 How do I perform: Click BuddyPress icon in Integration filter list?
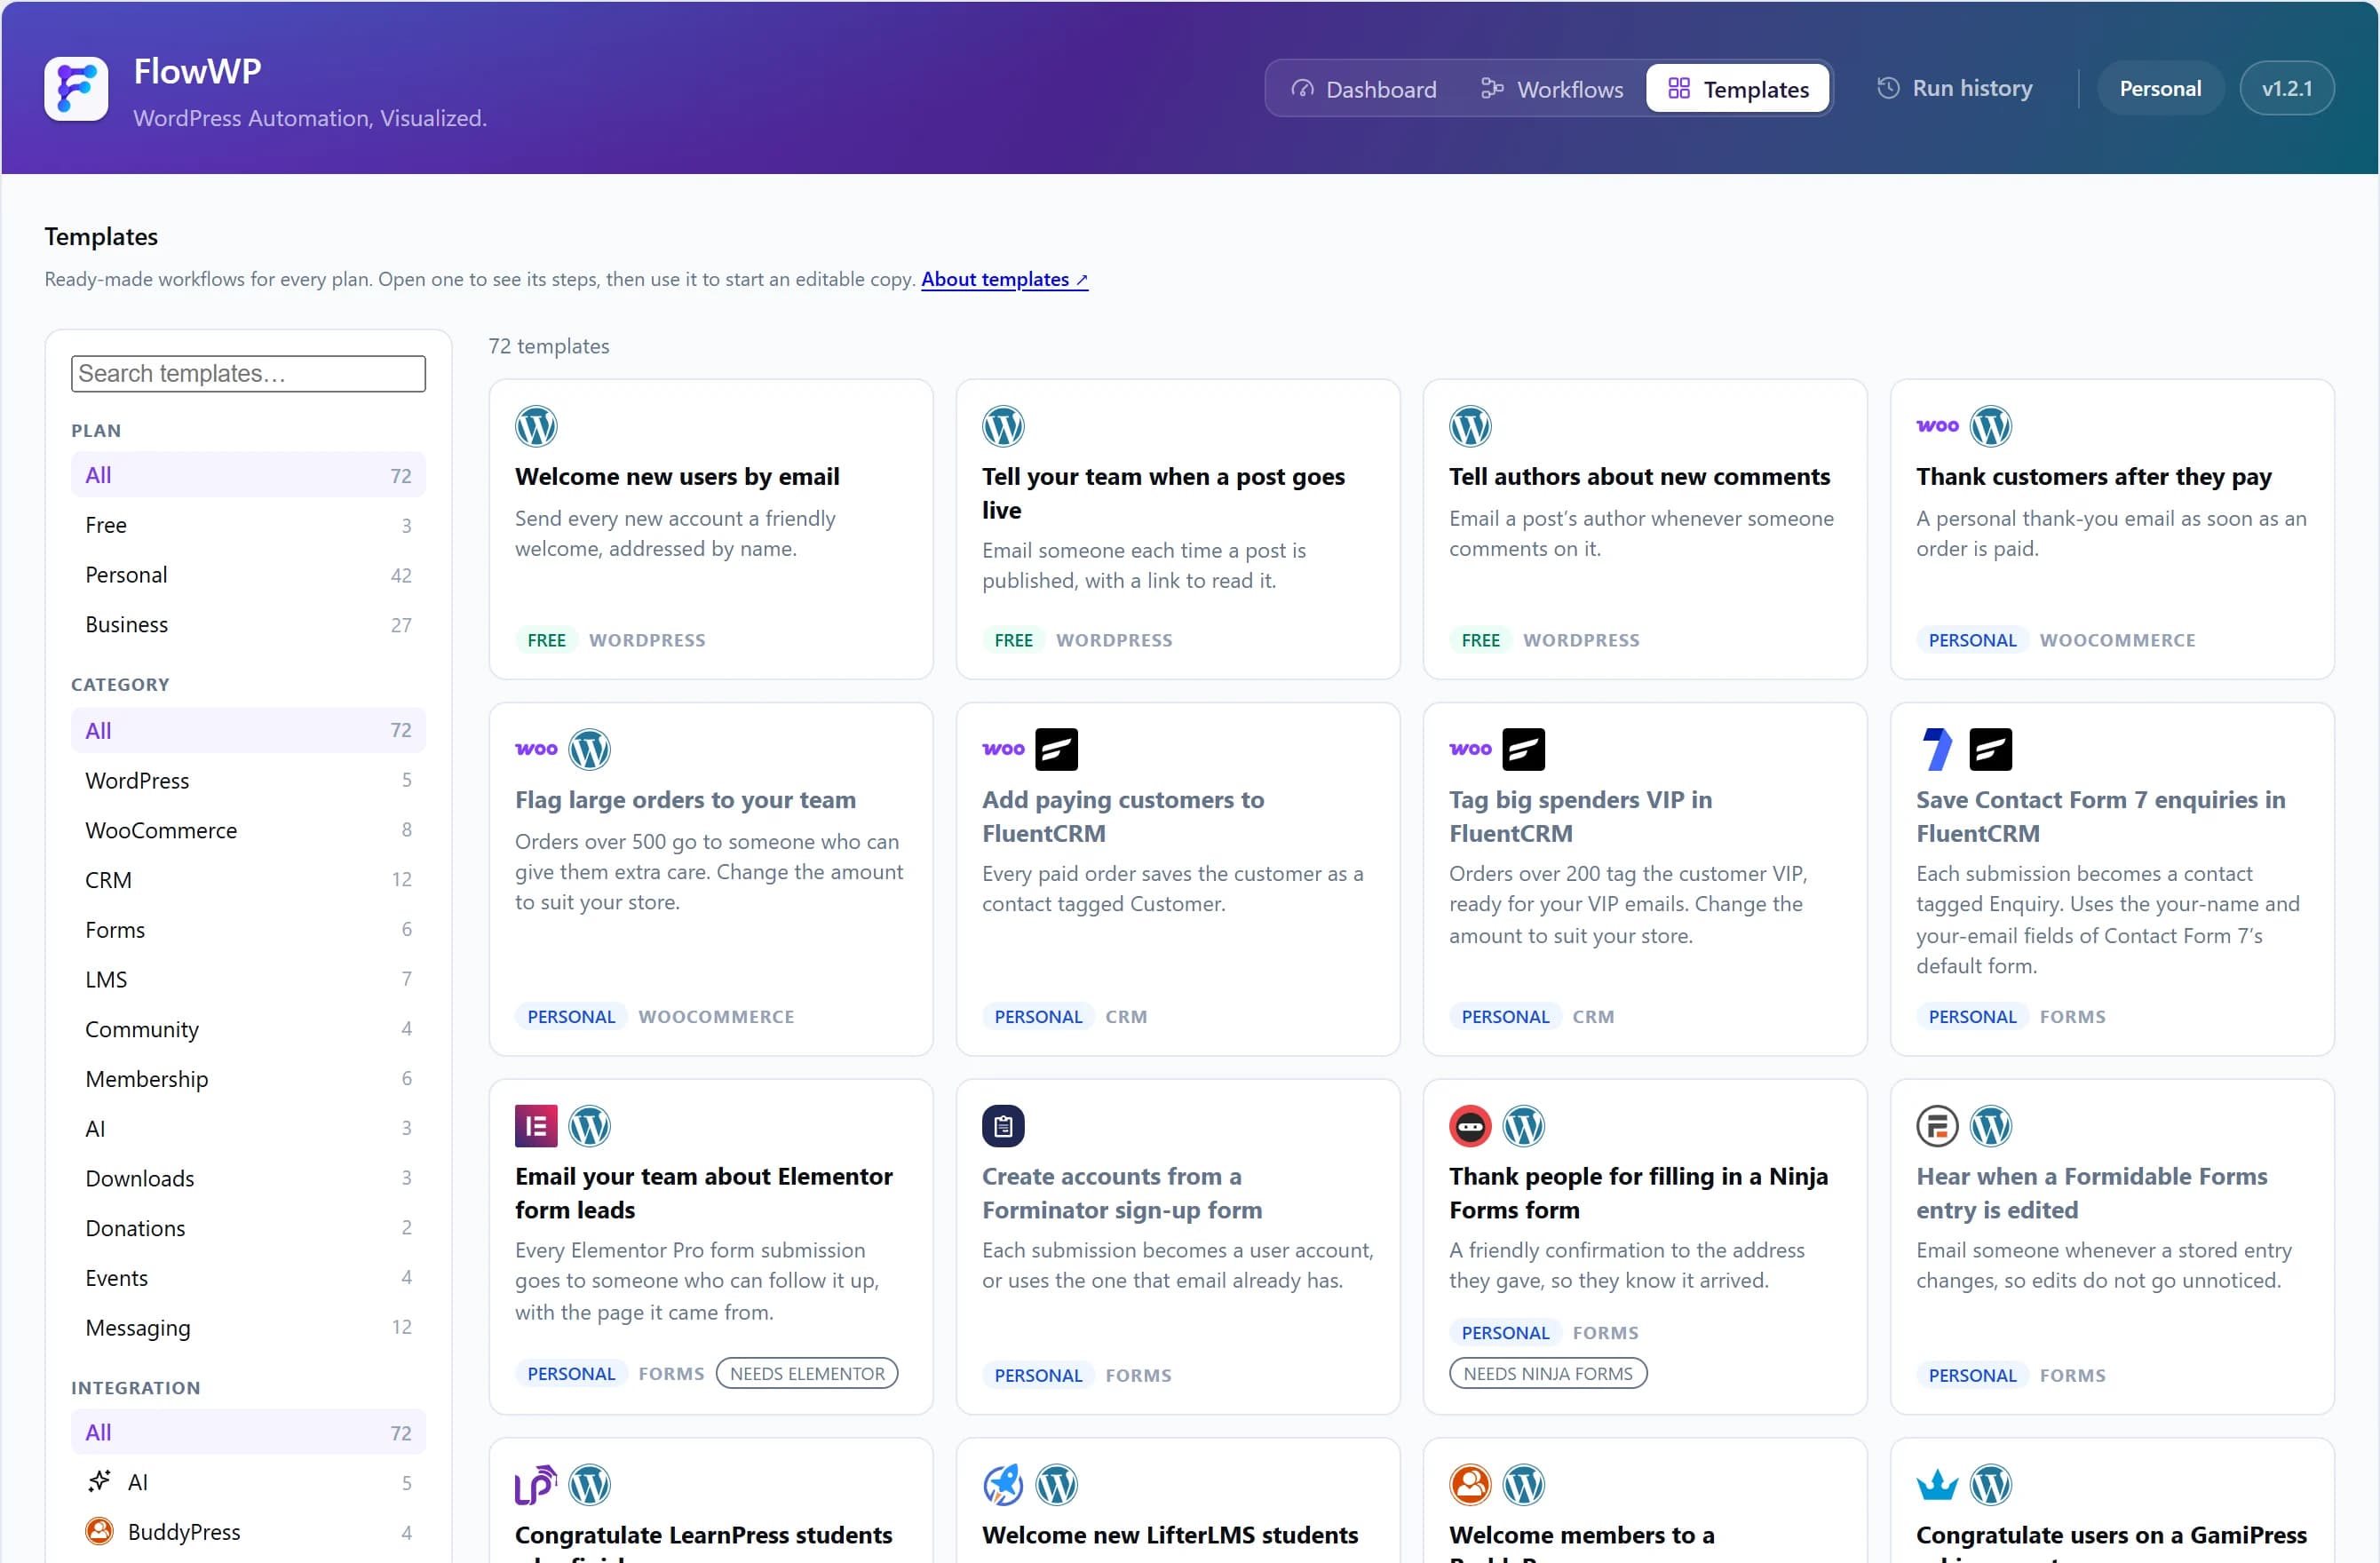coord(99,1531)
